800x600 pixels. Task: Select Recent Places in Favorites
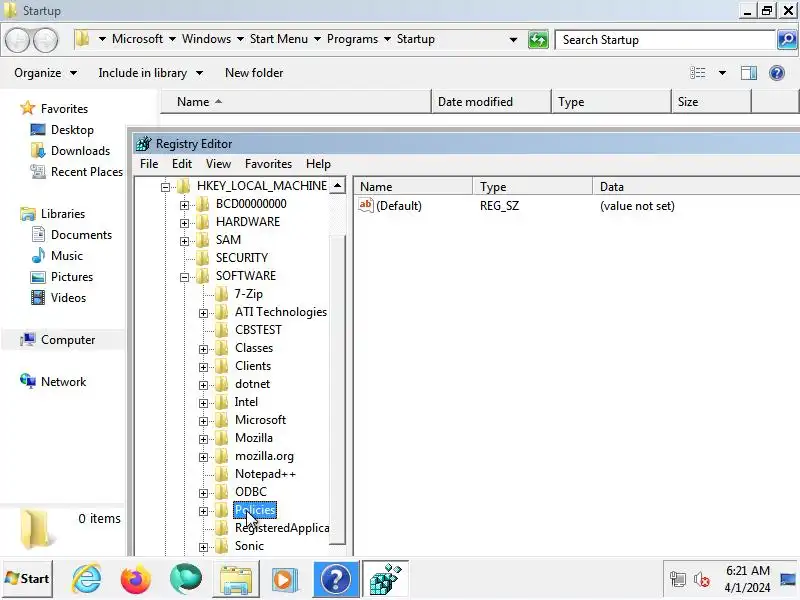[x=86, y=172]
